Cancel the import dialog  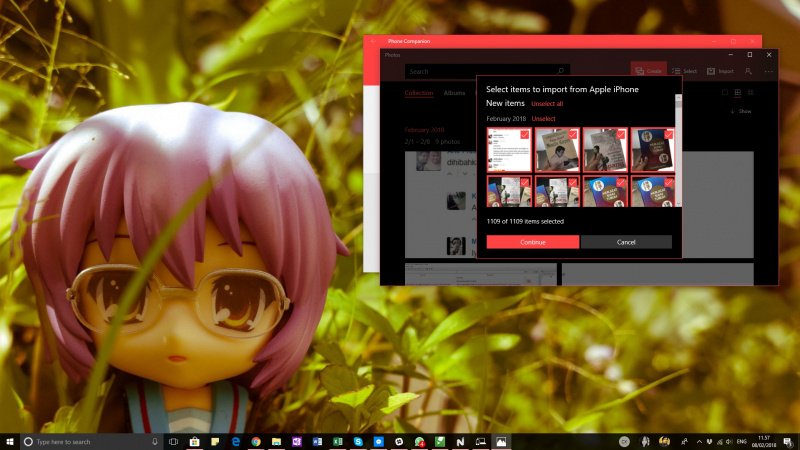[626, 242]
